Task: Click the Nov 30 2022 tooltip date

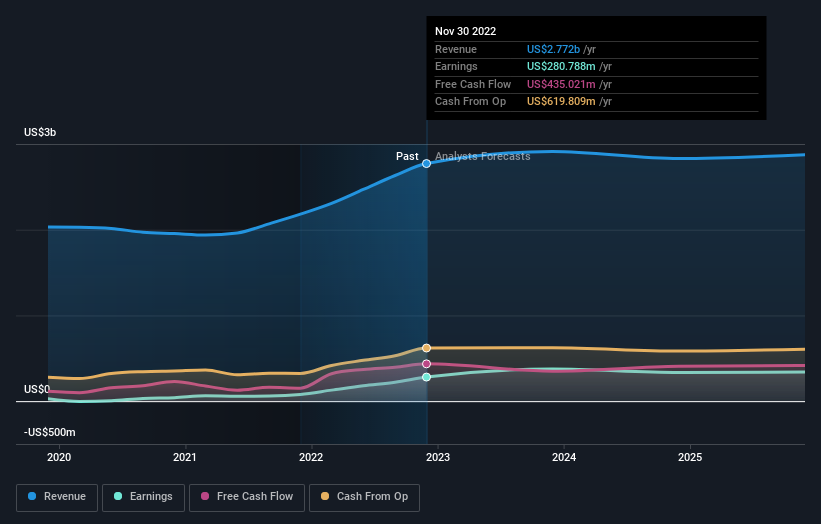Action: (x=465, y=31)
